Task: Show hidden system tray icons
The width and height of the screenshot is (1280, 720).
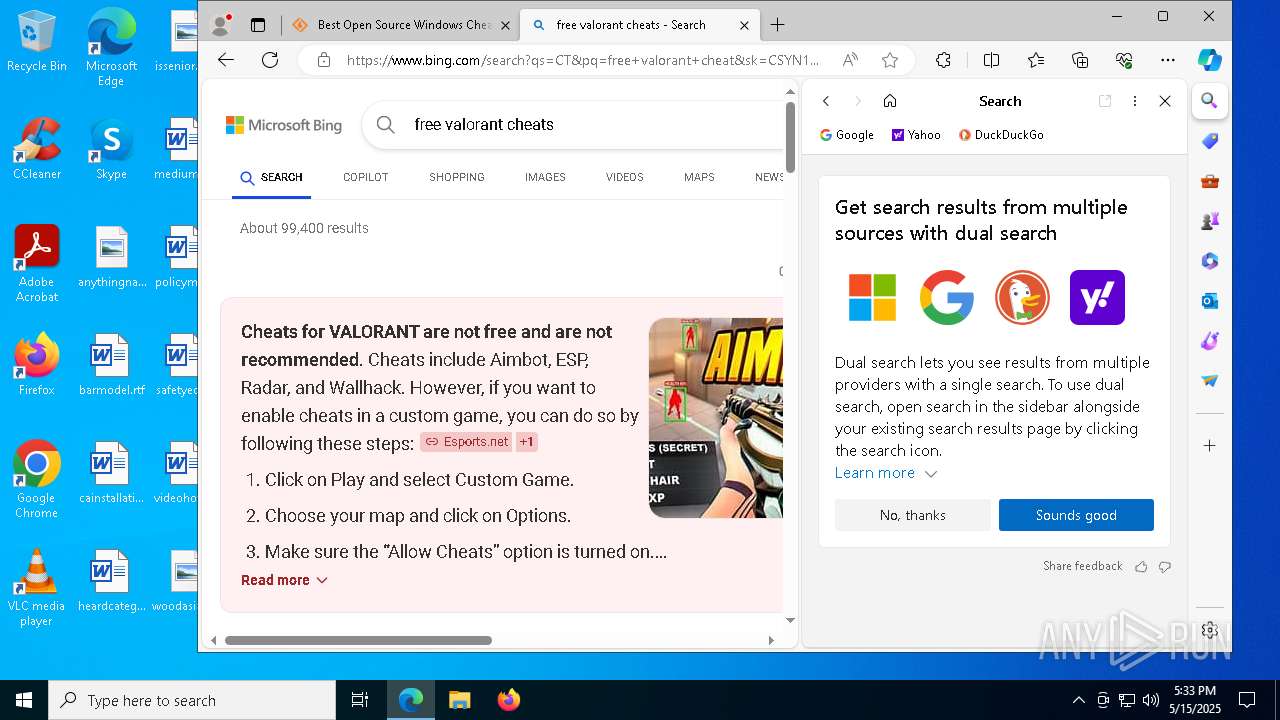Action: coord(1078,700)
